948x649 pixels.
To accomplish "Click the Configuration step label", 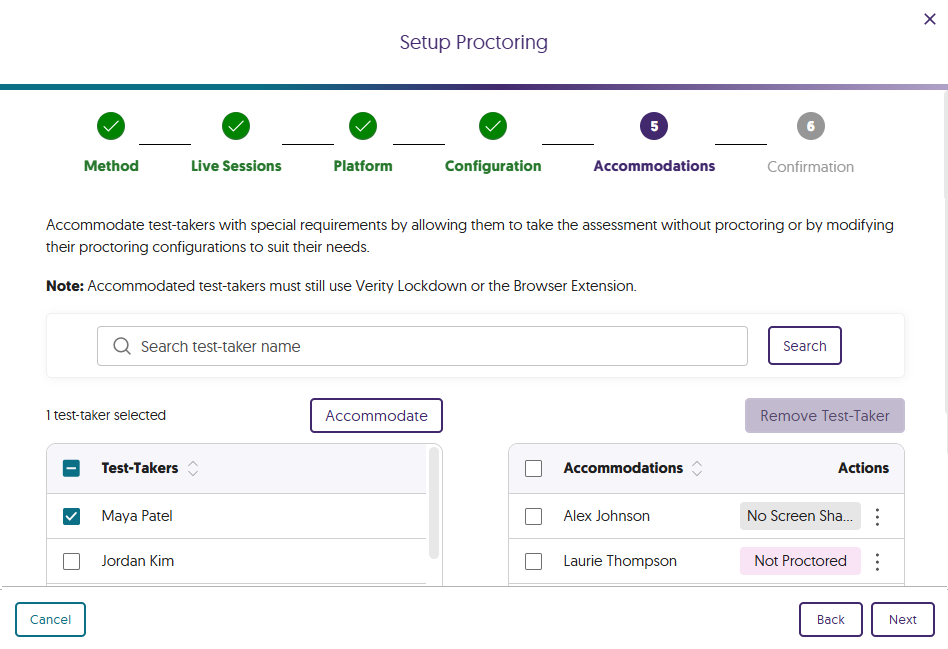I will click(x=493, y=166).
